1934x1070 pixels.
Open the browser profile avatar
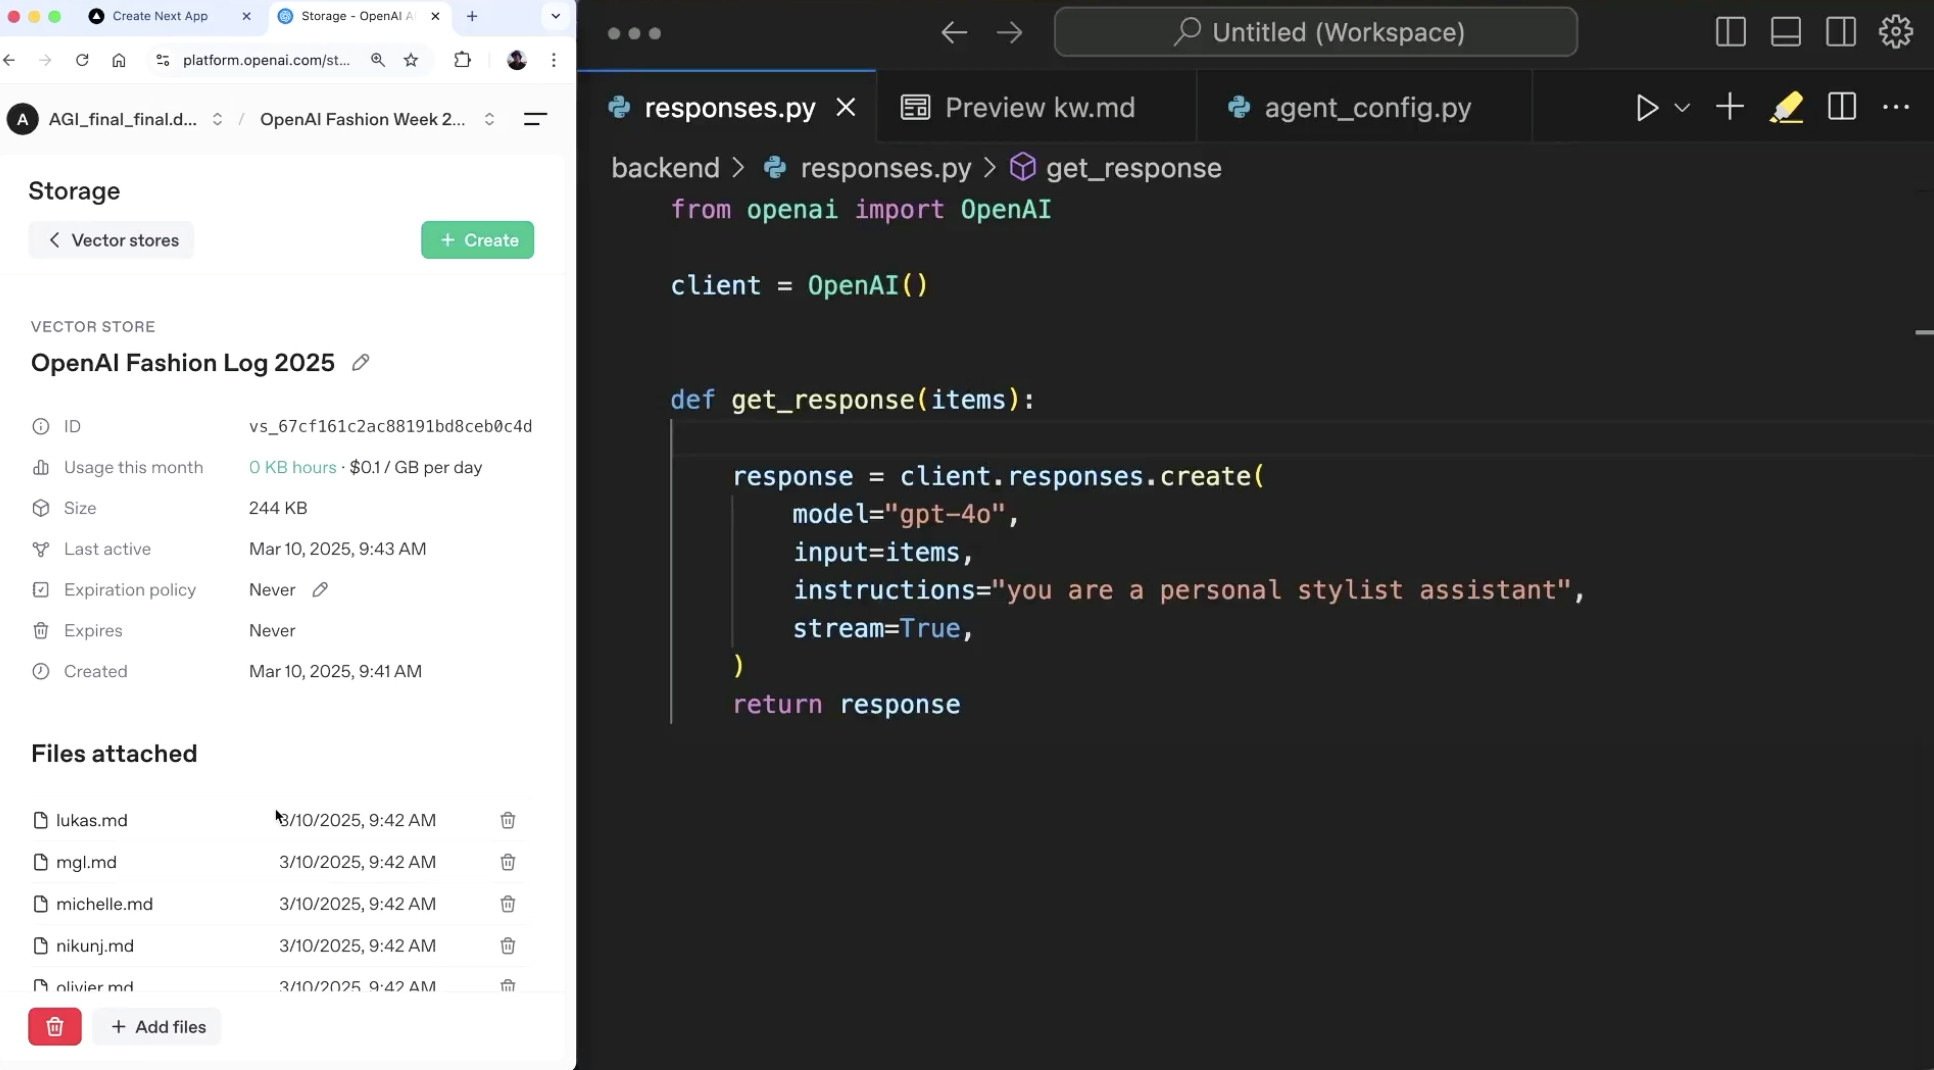pos(517,60)
